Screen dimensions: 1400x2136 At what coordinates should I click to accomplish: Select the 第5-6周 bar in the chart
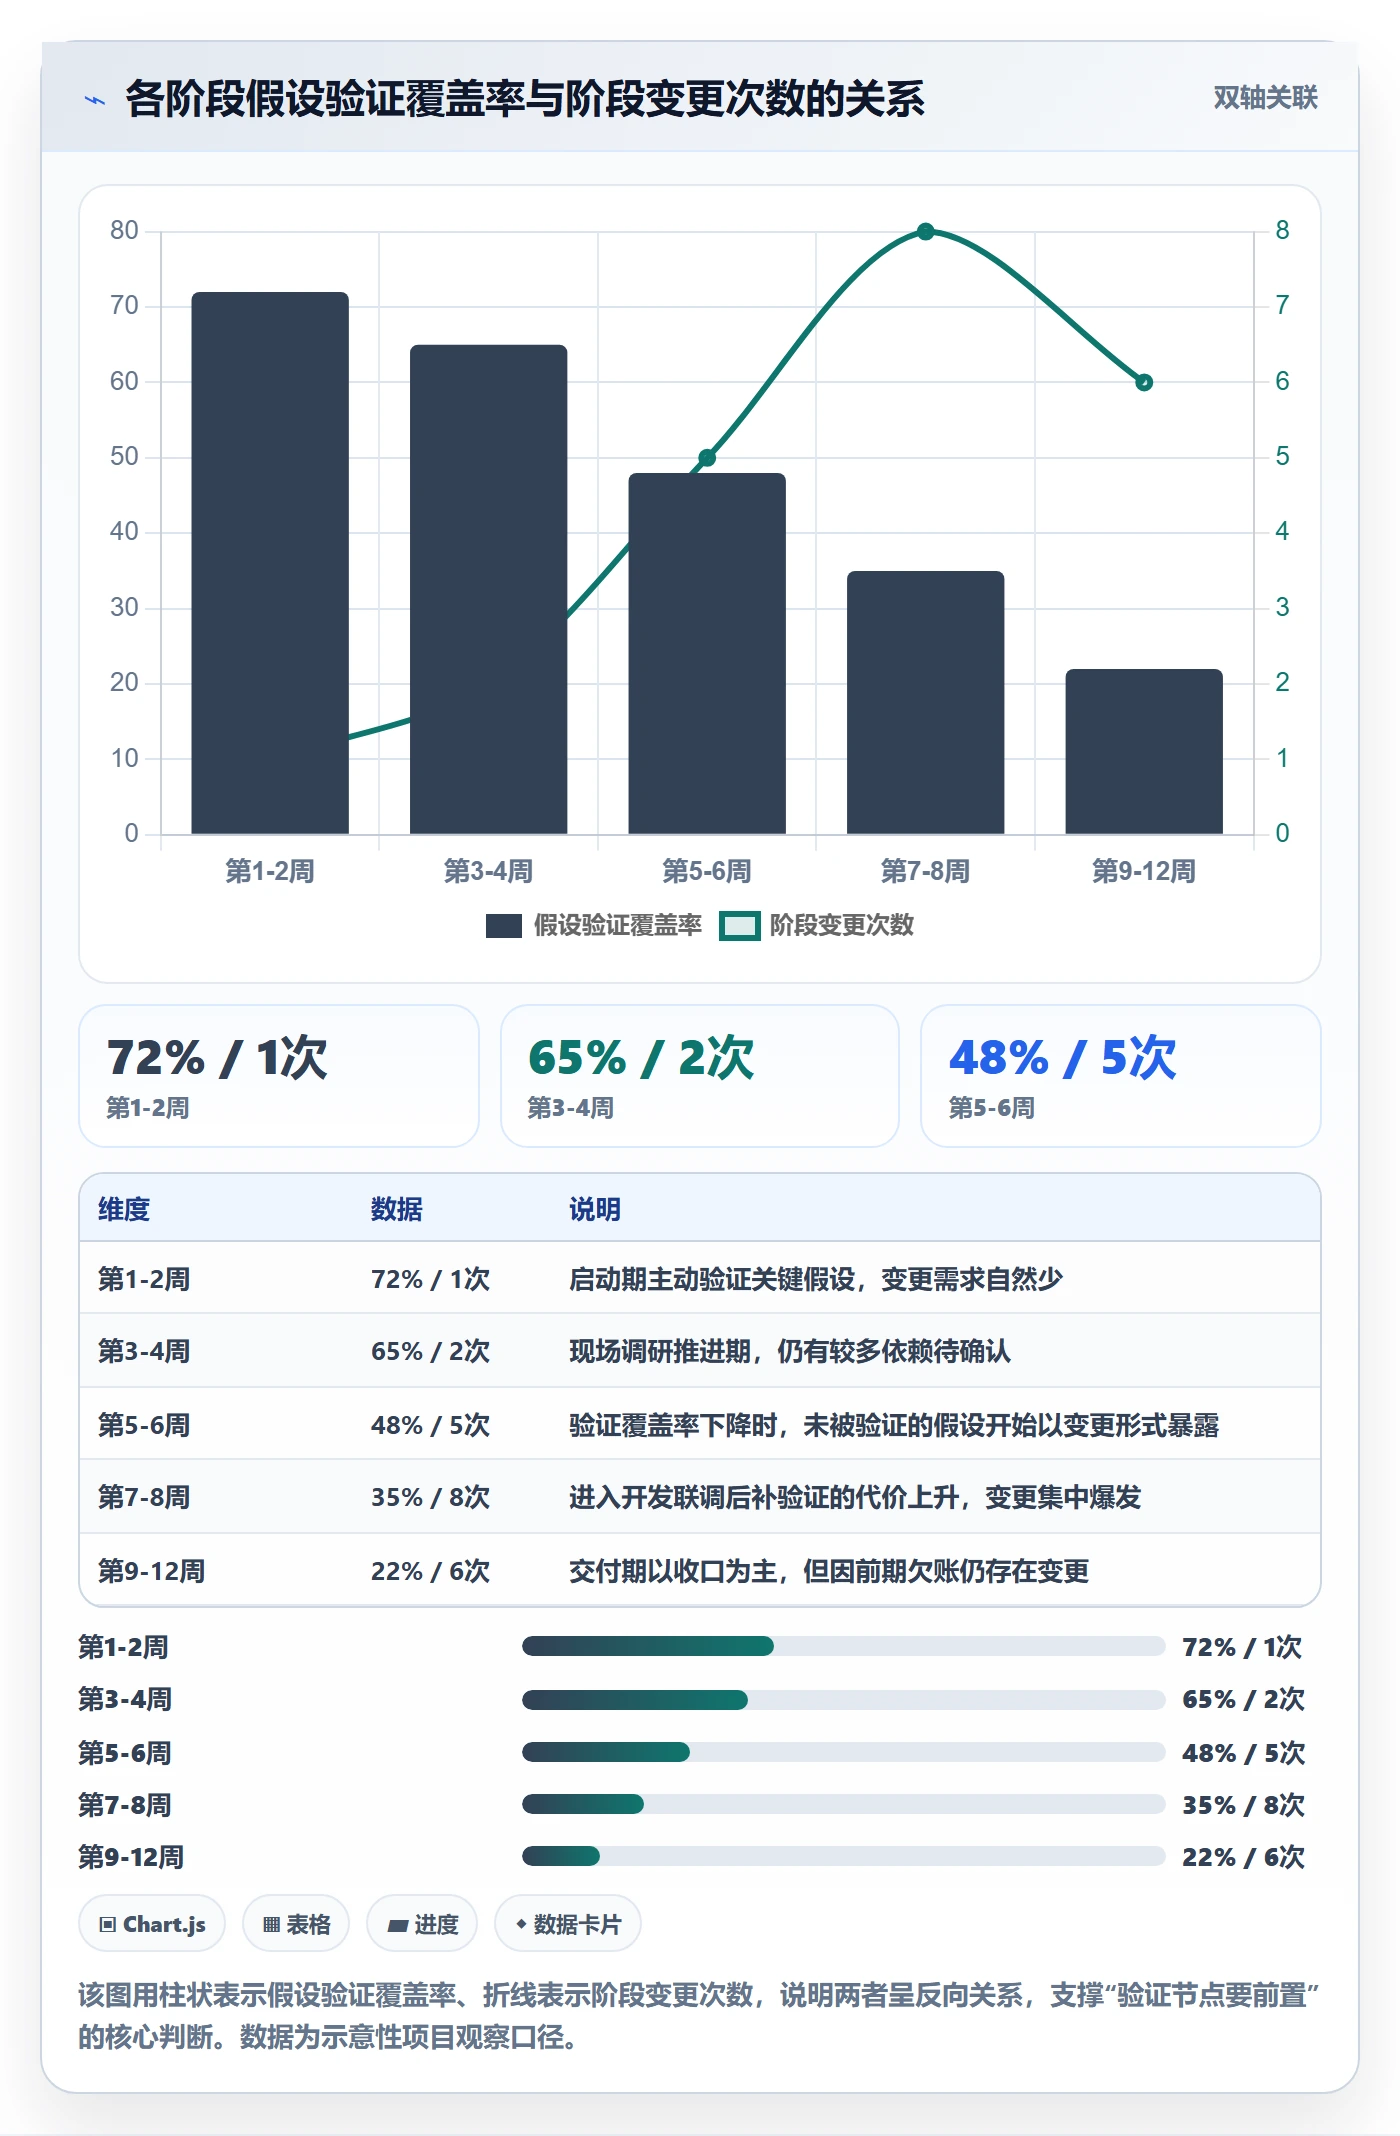tap(707, 653)
